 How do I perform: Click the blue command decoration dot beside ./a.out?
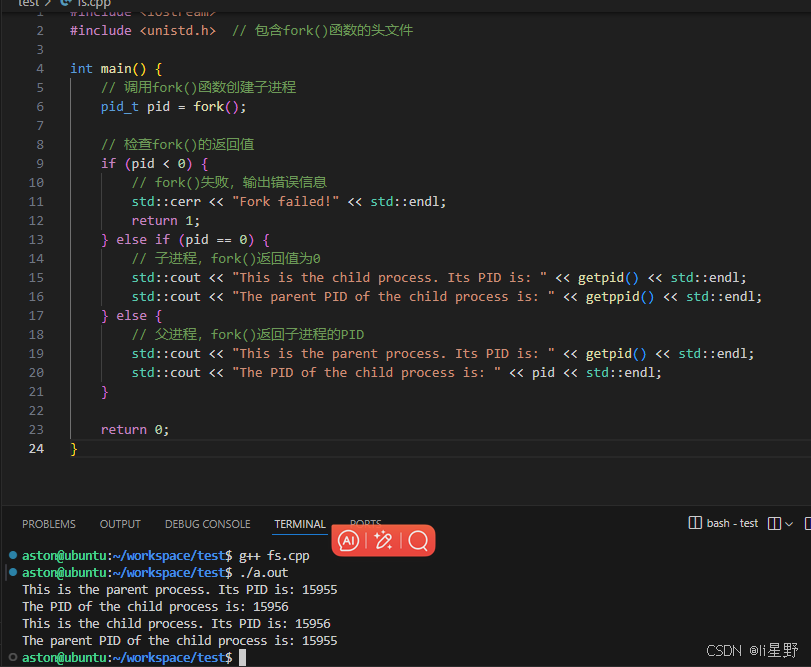[x=13, y=572]
